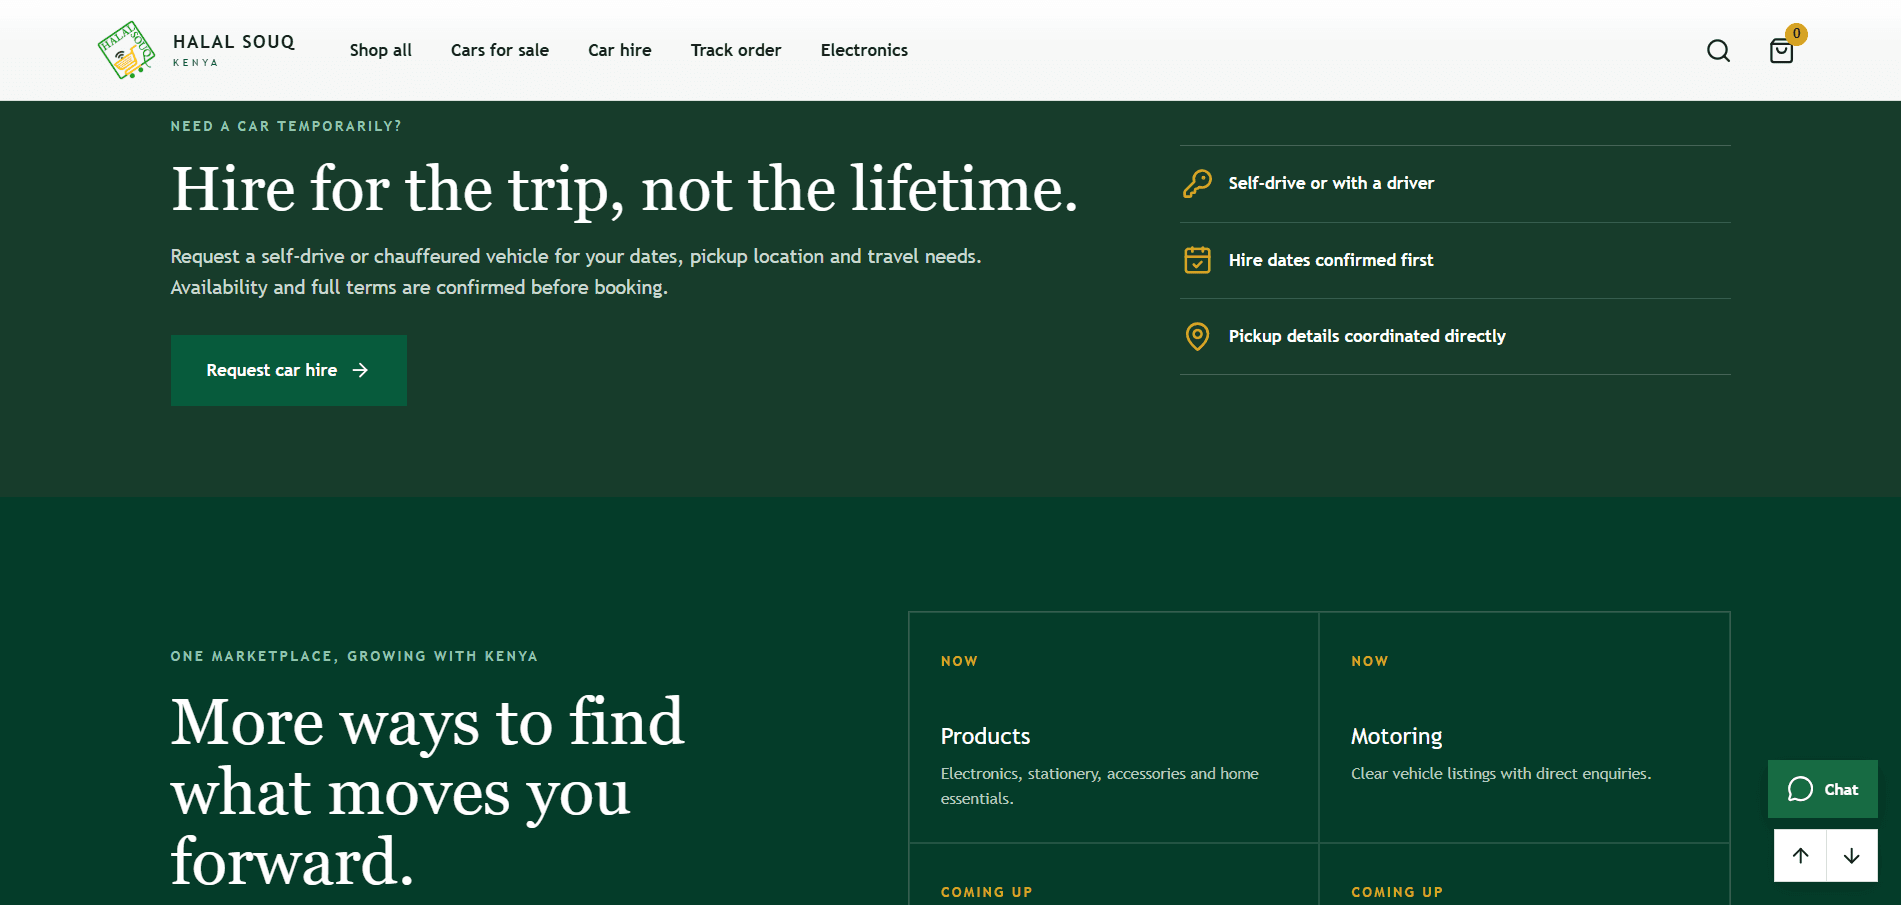Open the Car hire page
This screenshot has width=1901, height=905.
point(620,50)
